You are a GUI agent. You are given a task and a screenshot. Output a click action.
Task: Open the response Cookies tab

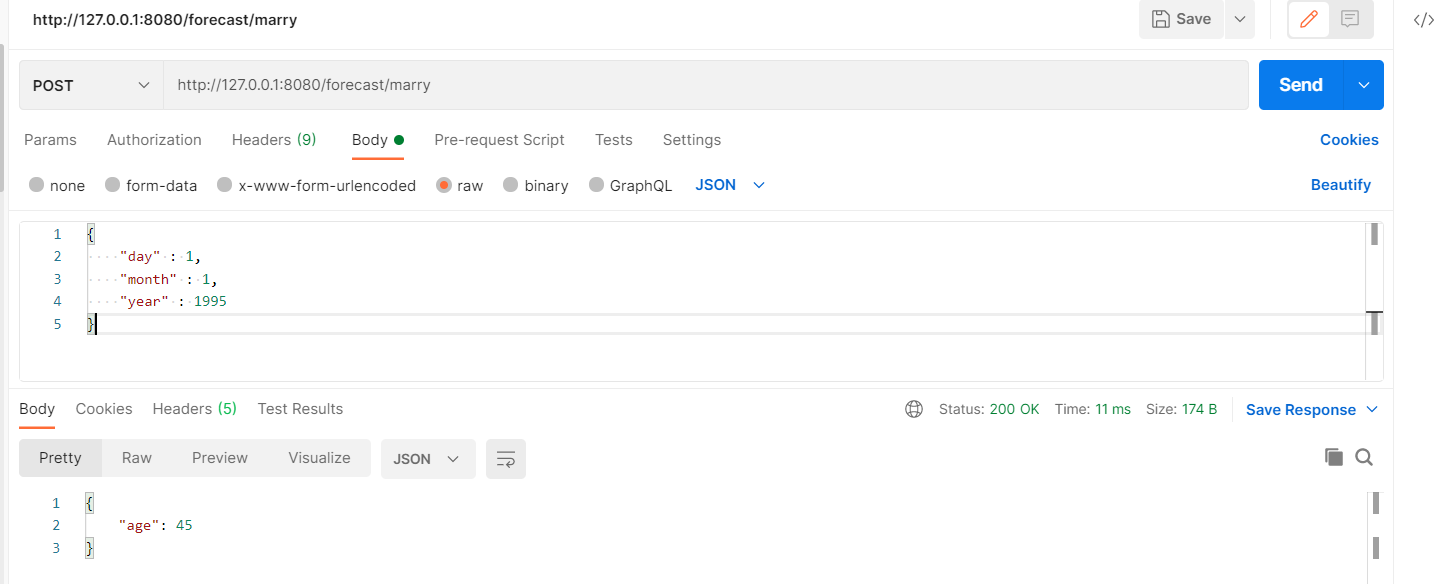click(x=104, y=409)
